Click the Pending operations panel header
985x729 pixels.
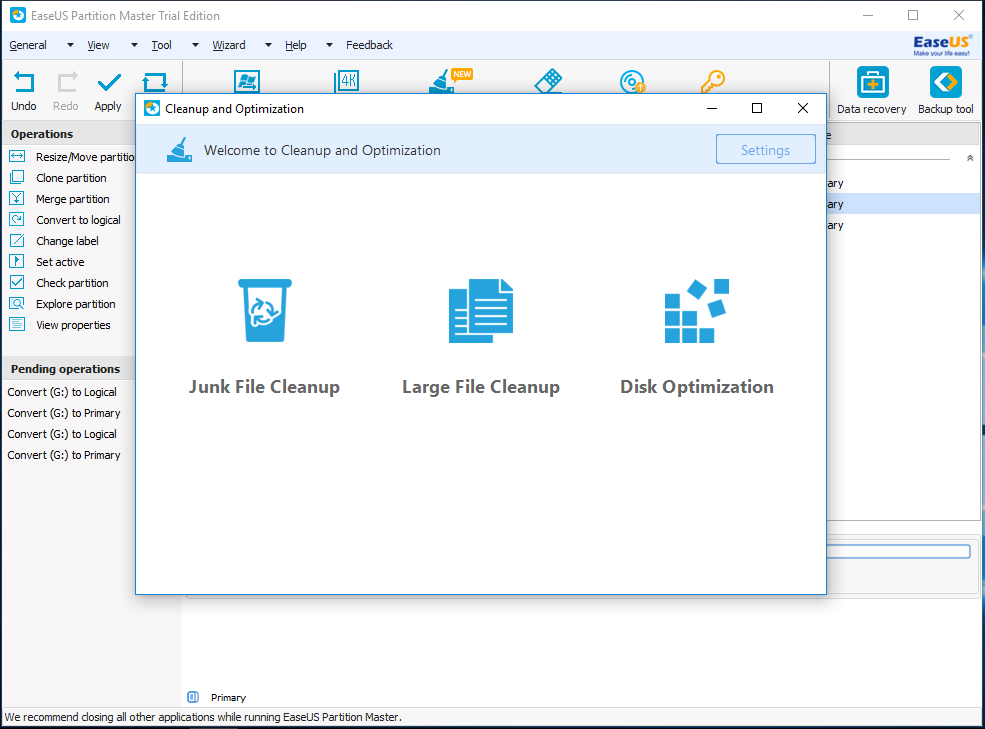(65, 369)
